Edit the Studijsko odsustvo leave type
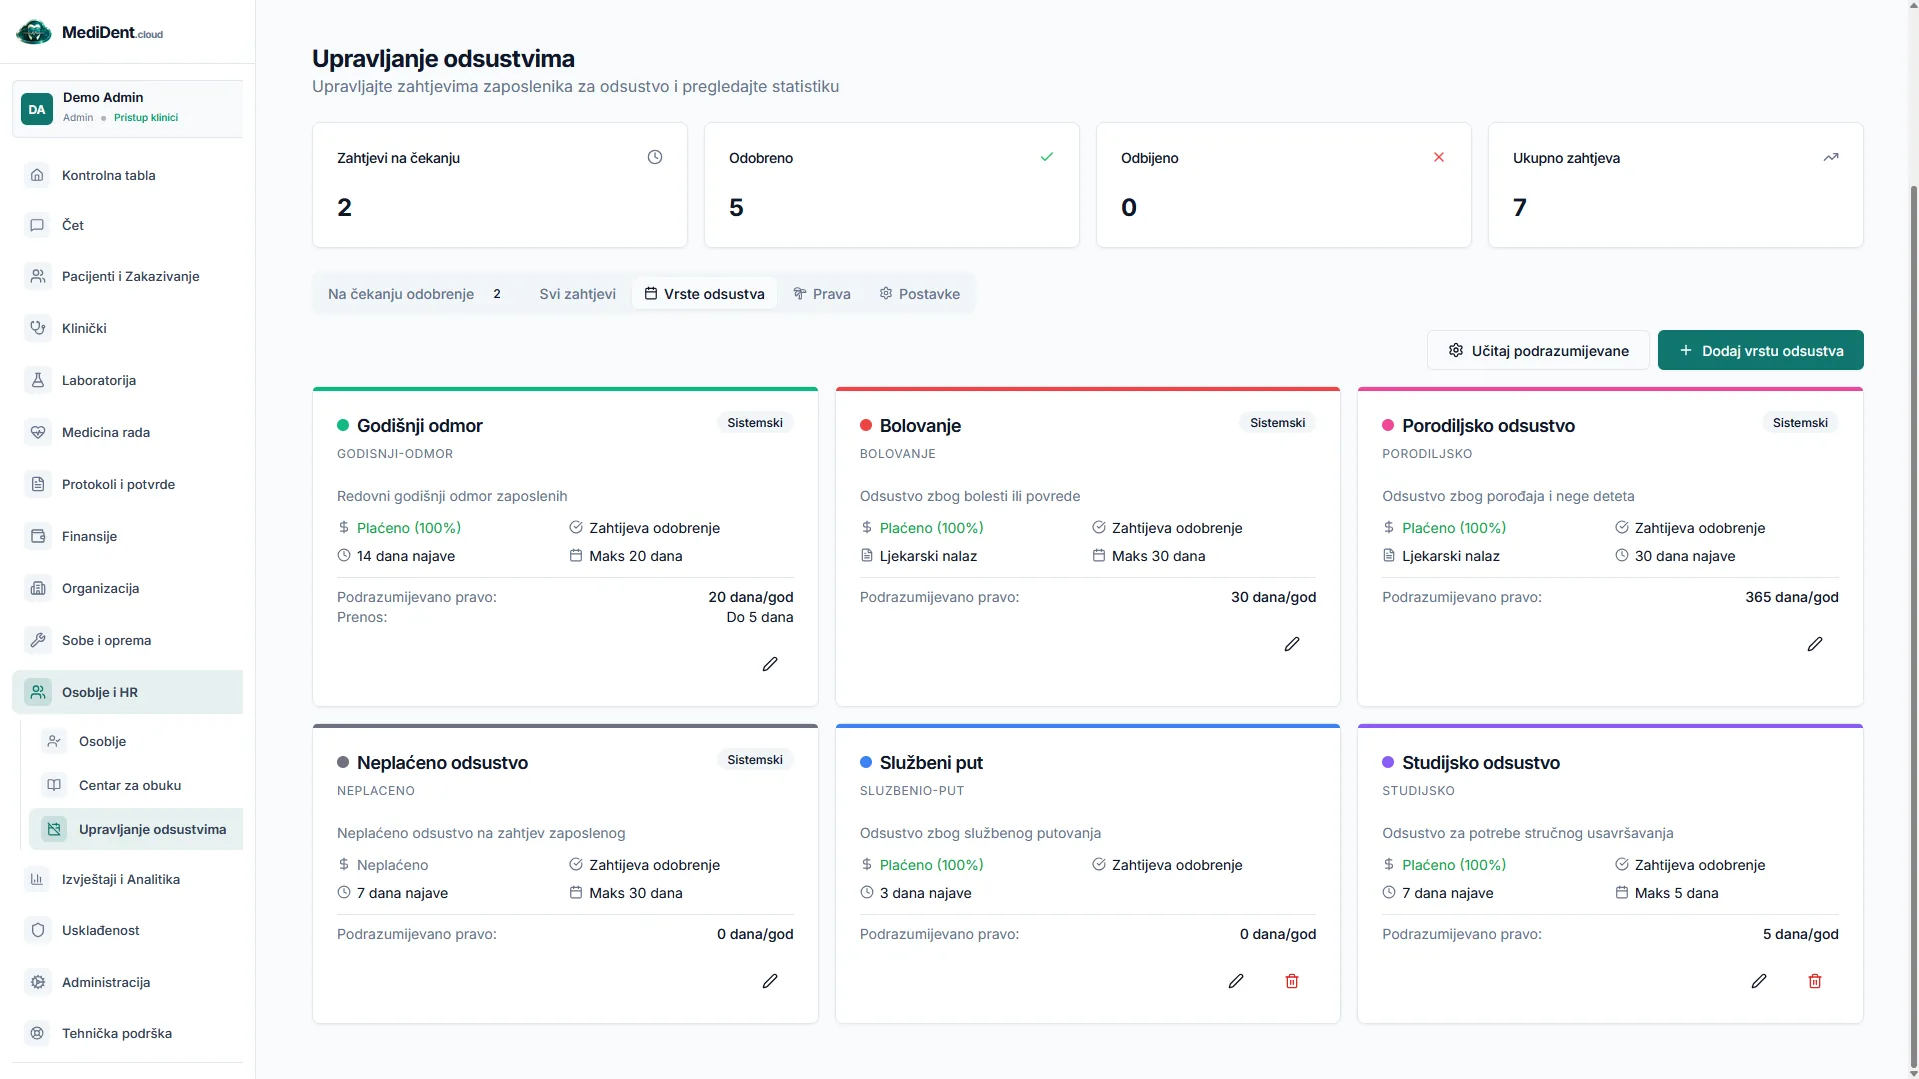The image size is (1919, 1079). point(1759,981)
